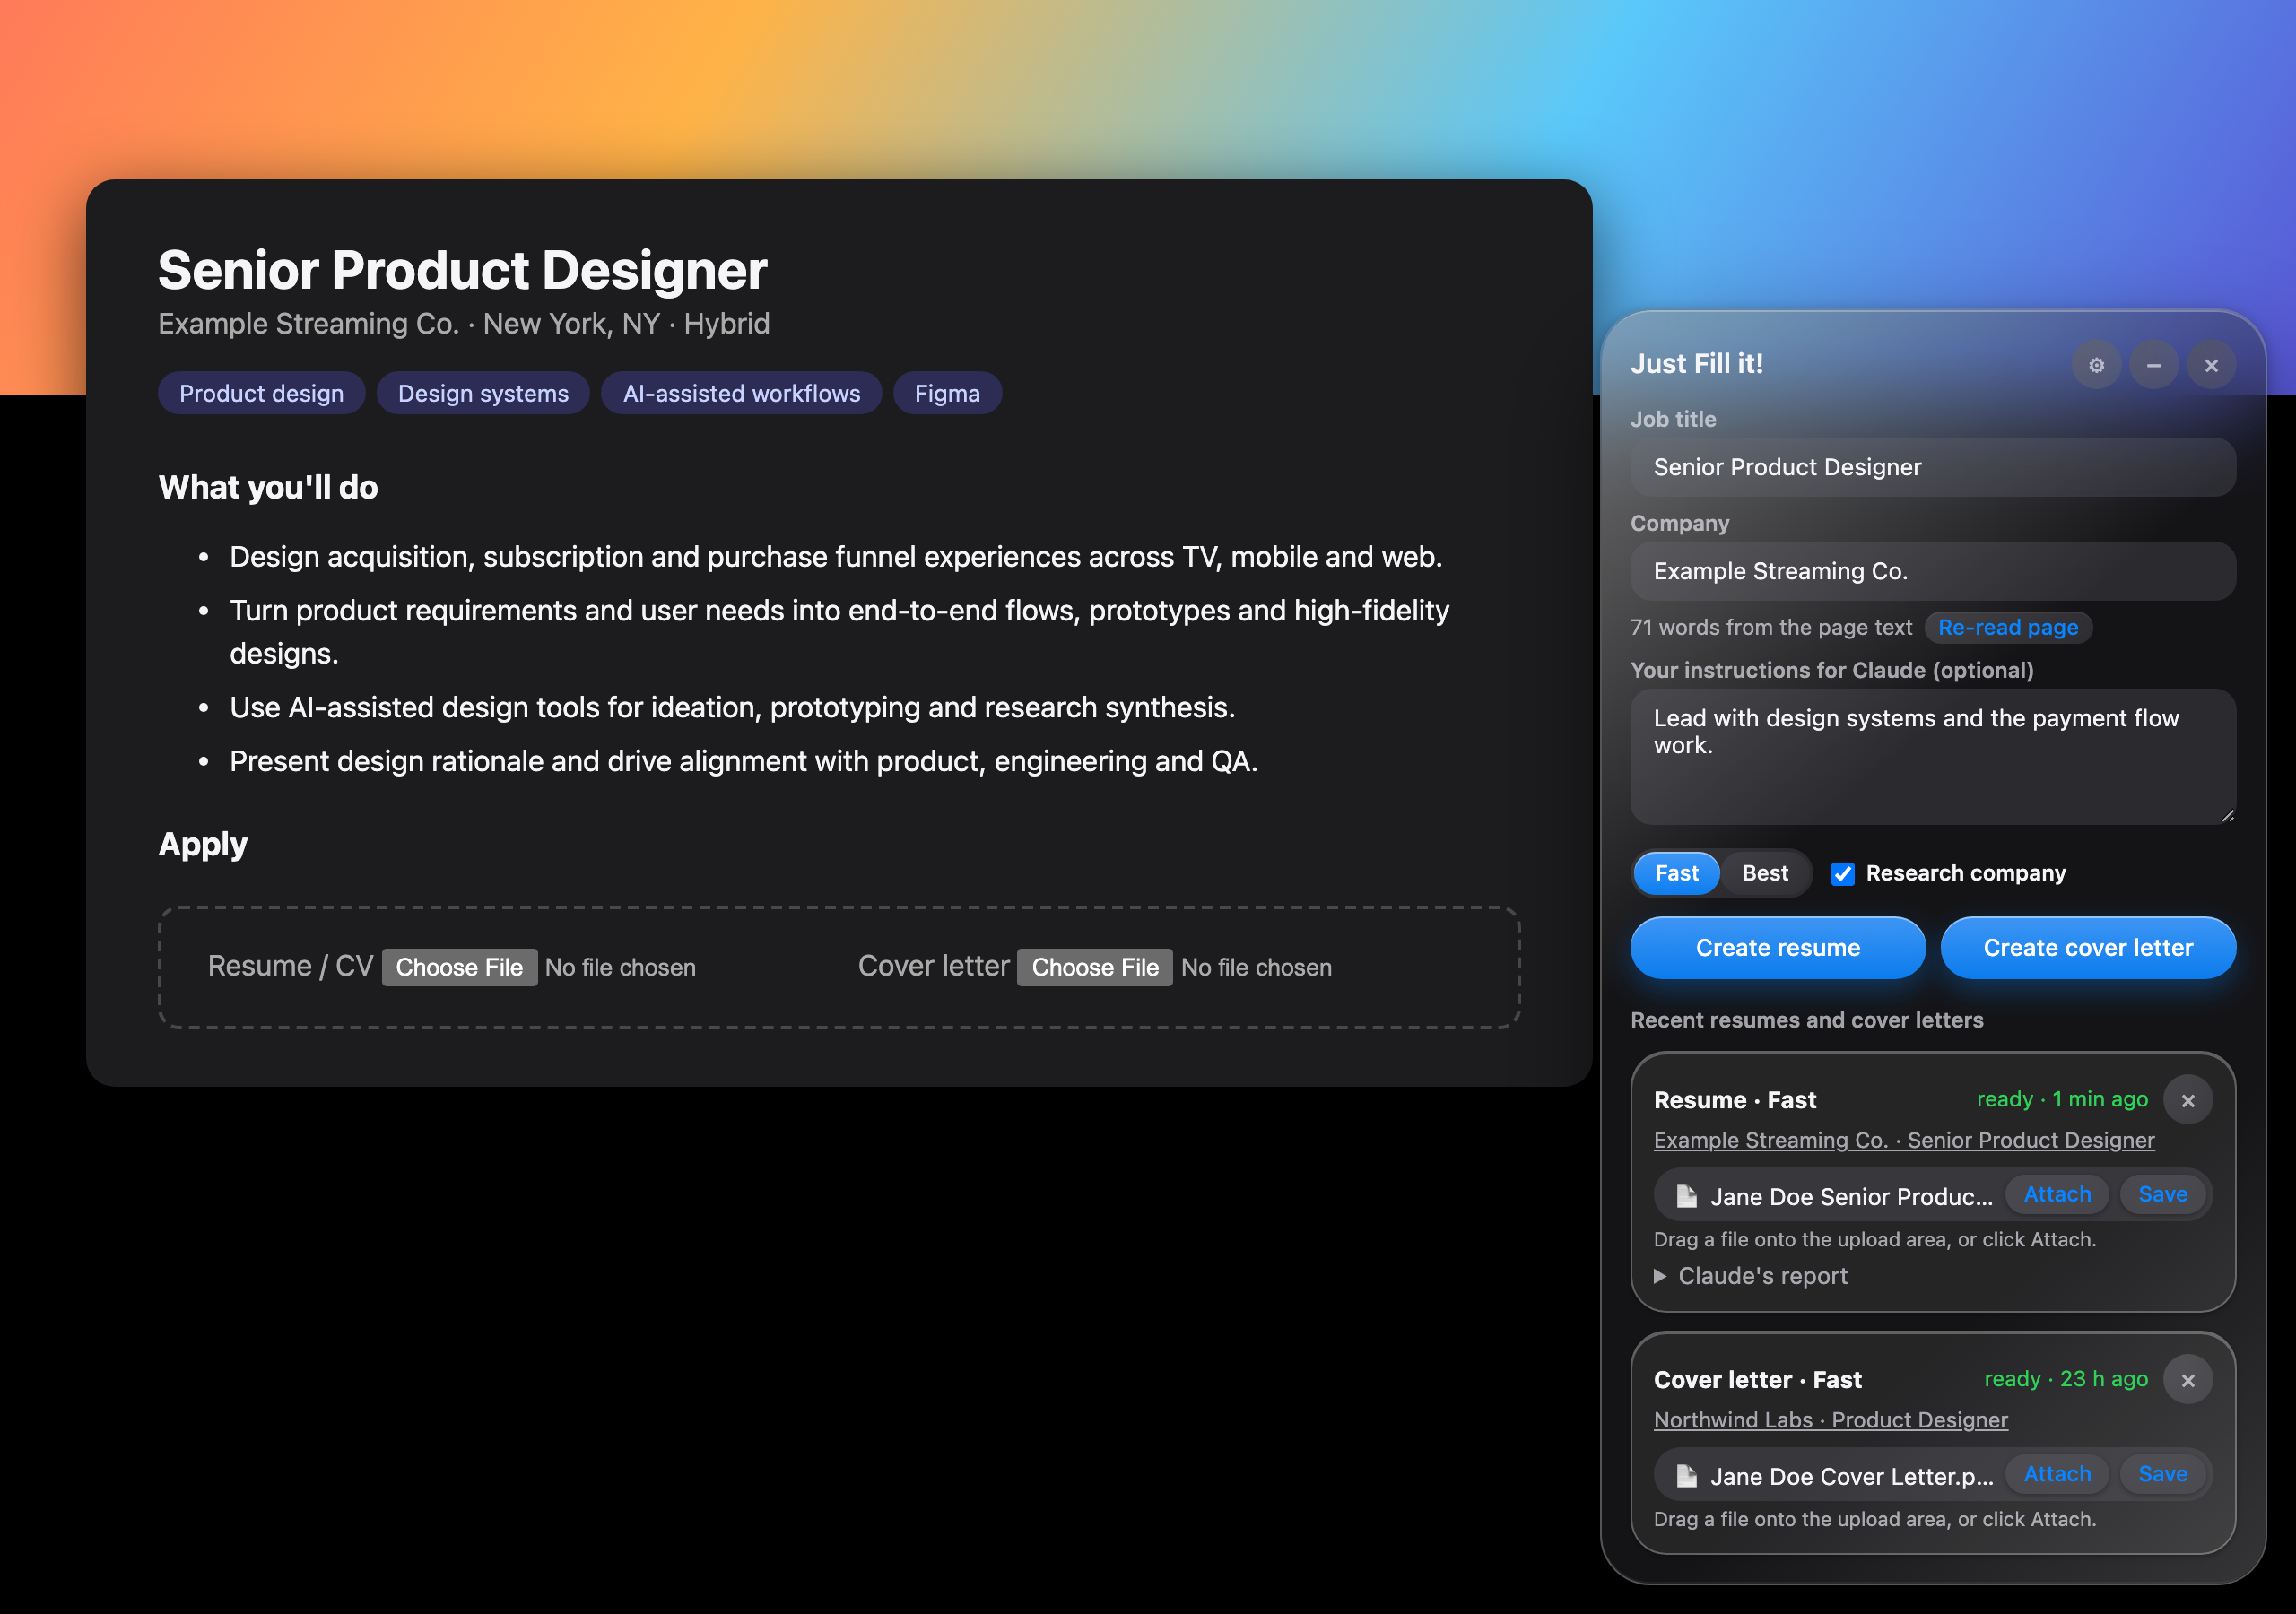Viewport: 2296px width, 1614px height.
Task: Open the Just Fill it! settings gear
Action: click(2096, 365)
